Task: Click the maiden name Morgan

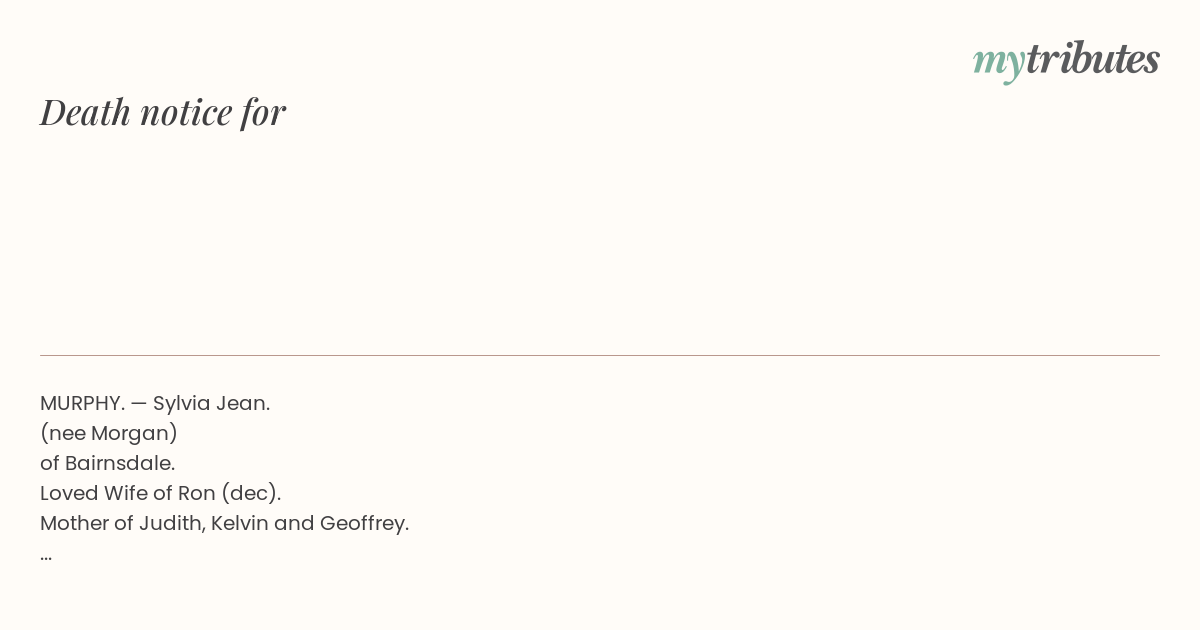Action: tap(131, 433)
